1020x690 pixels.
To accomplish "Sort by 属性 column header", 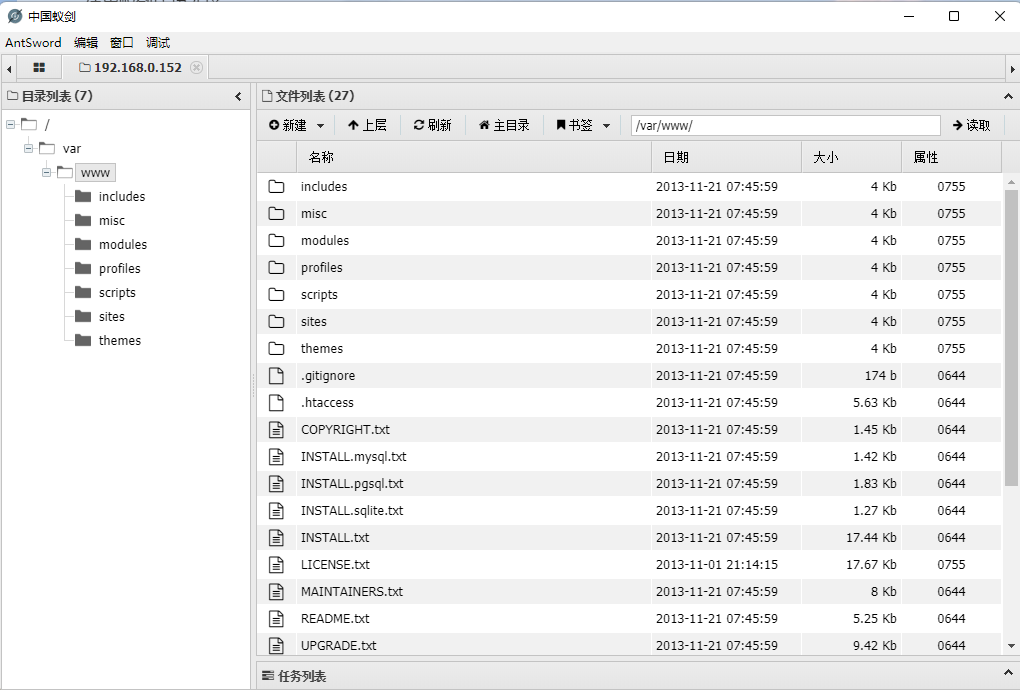I will (x=951, y=157).
